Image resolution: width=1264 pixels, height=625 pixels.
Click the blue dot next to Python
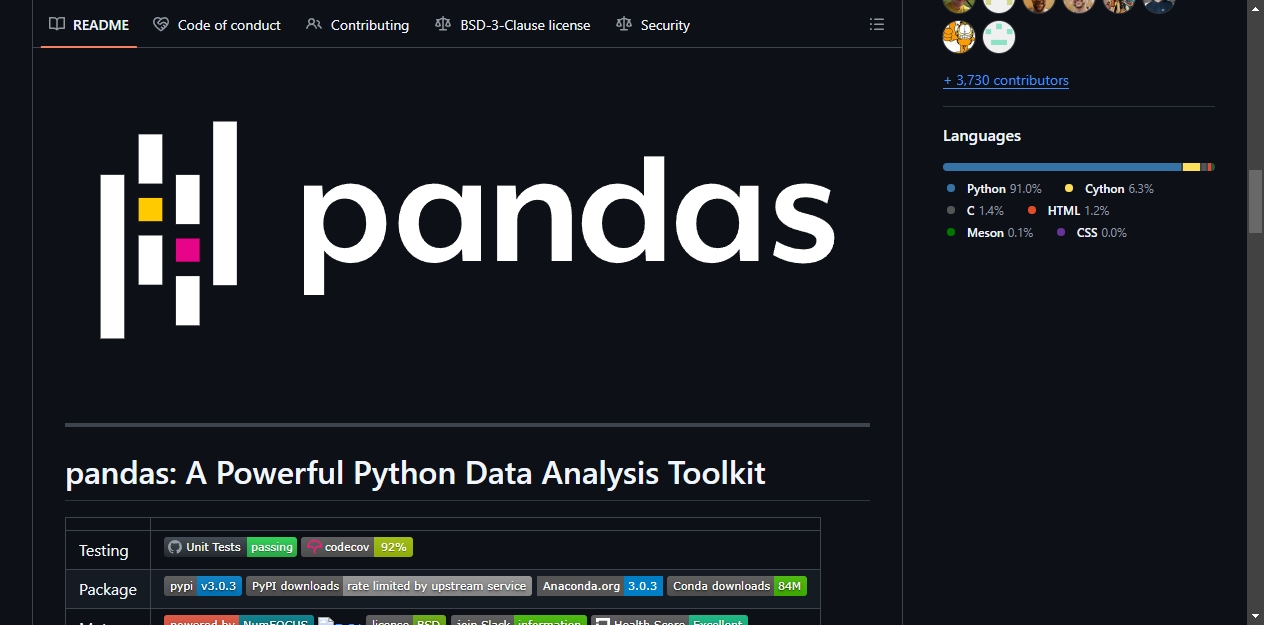[951, 188]
